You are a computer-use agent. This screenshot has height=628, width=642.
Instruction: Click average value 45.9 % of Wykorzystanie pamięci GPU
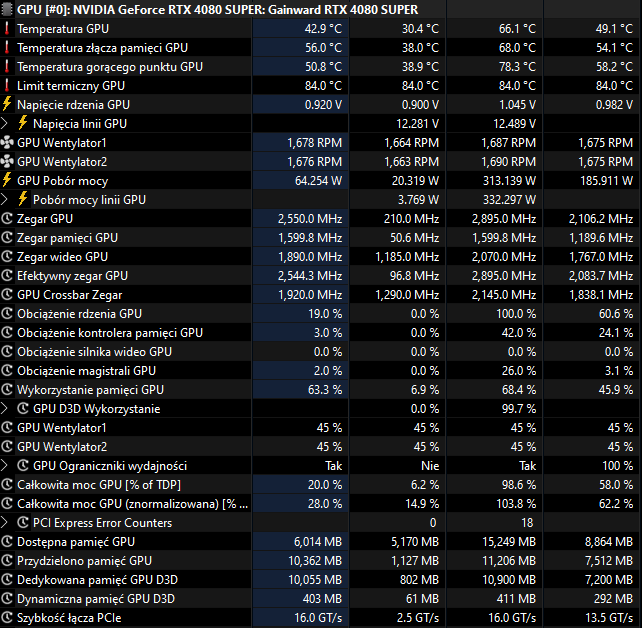coord(616,390)
